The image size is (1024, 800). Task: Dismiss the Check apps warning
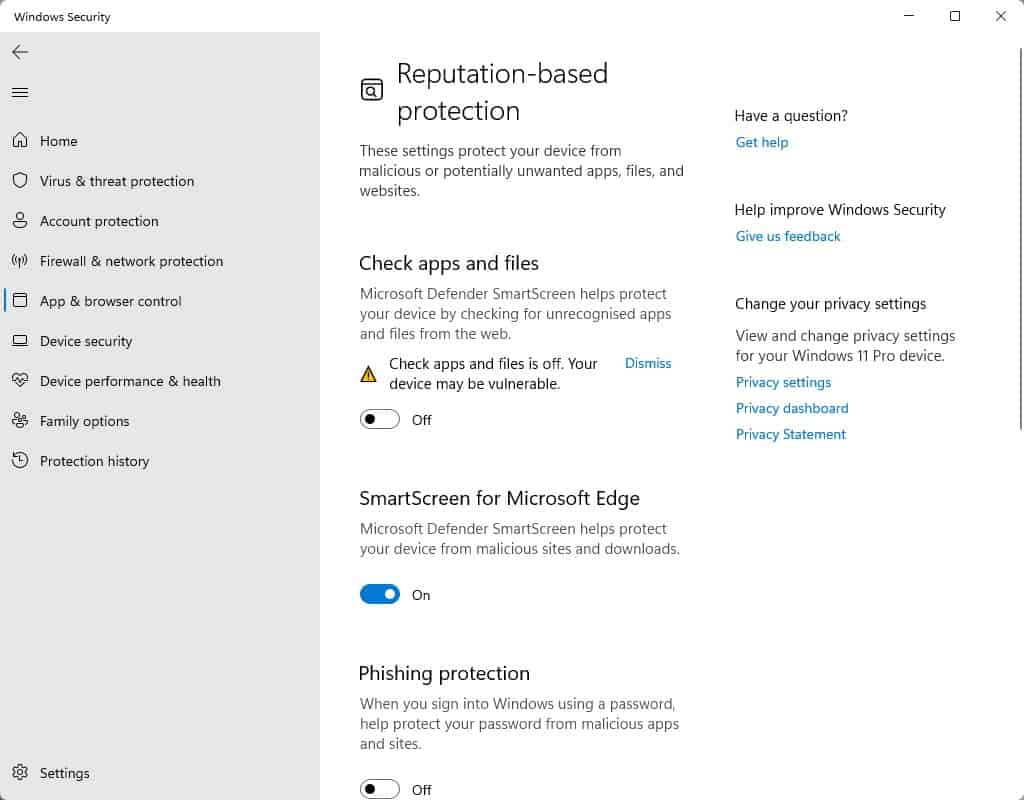tap(648, 363)
